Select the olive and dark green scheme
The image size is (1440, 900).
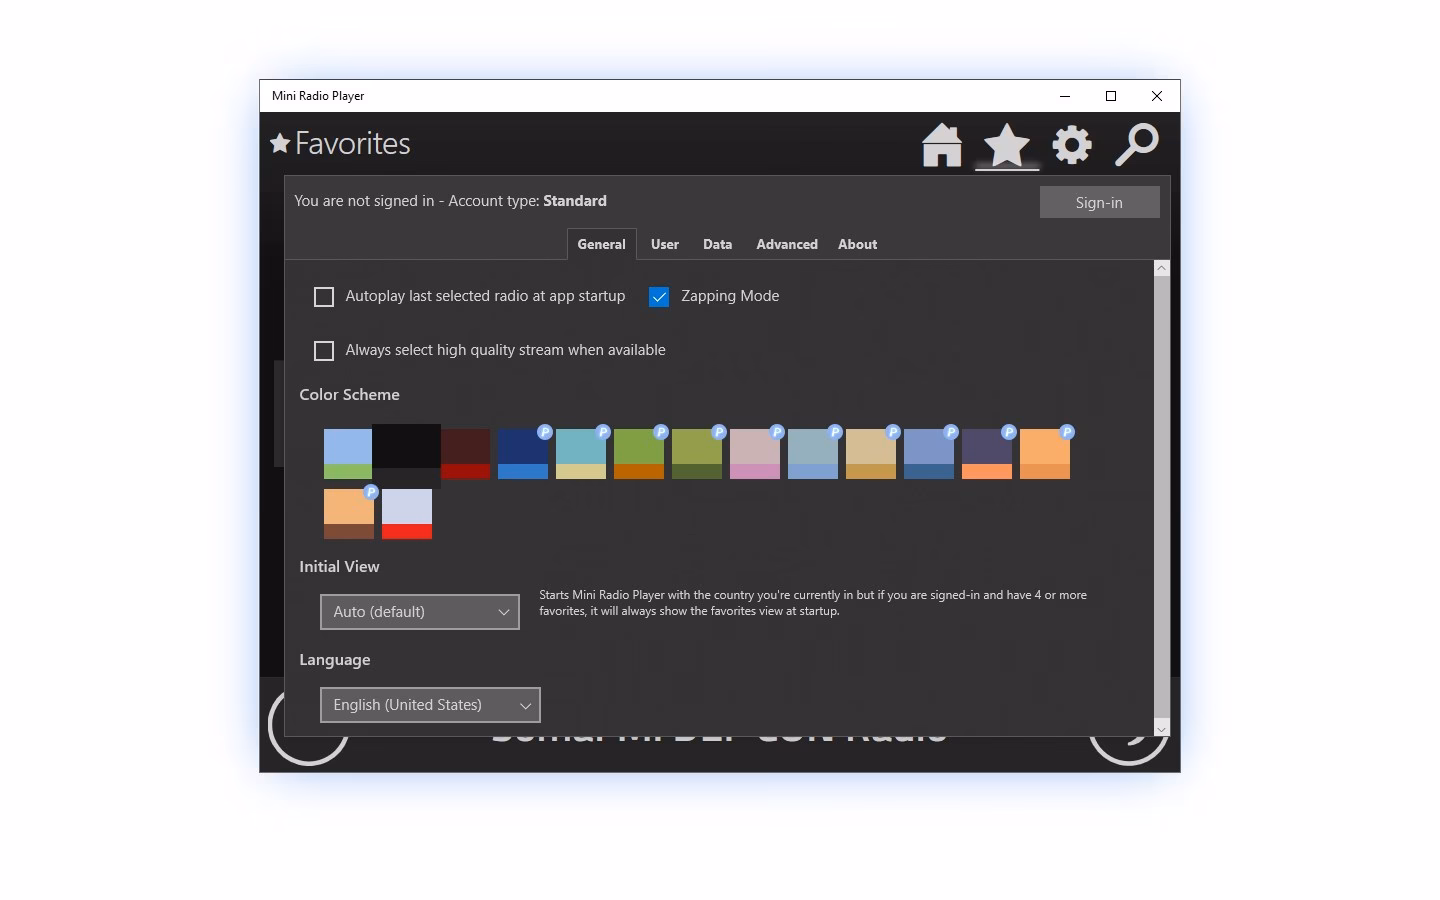697,454
